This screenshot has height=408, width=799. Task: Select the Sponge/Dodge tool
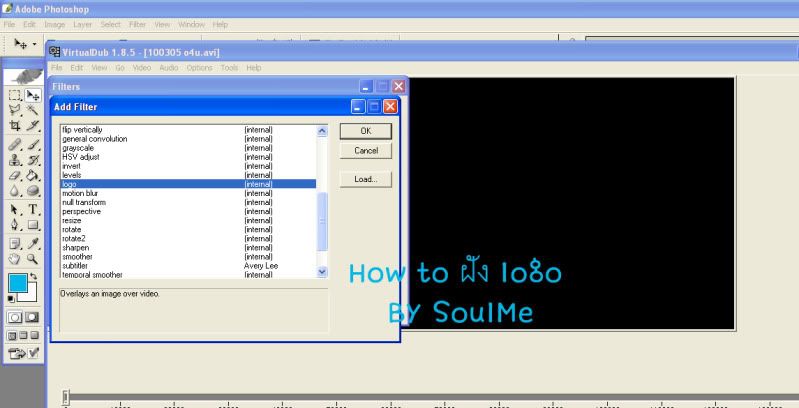(33, 191)
